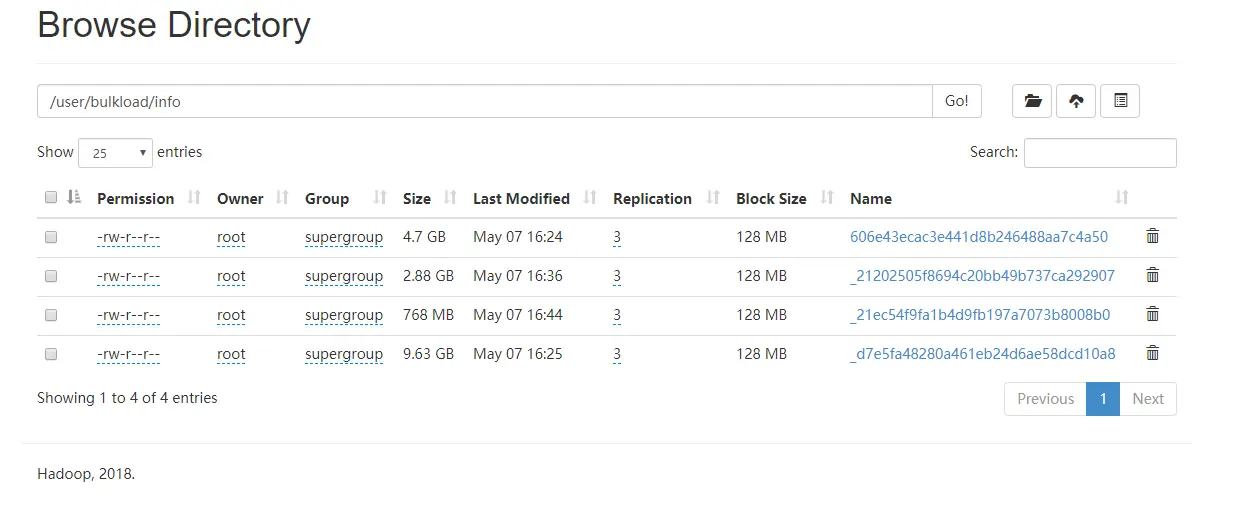The image size is (1253, 520).
Task: Sort table by Name column header
Action: tap(870, 199)
